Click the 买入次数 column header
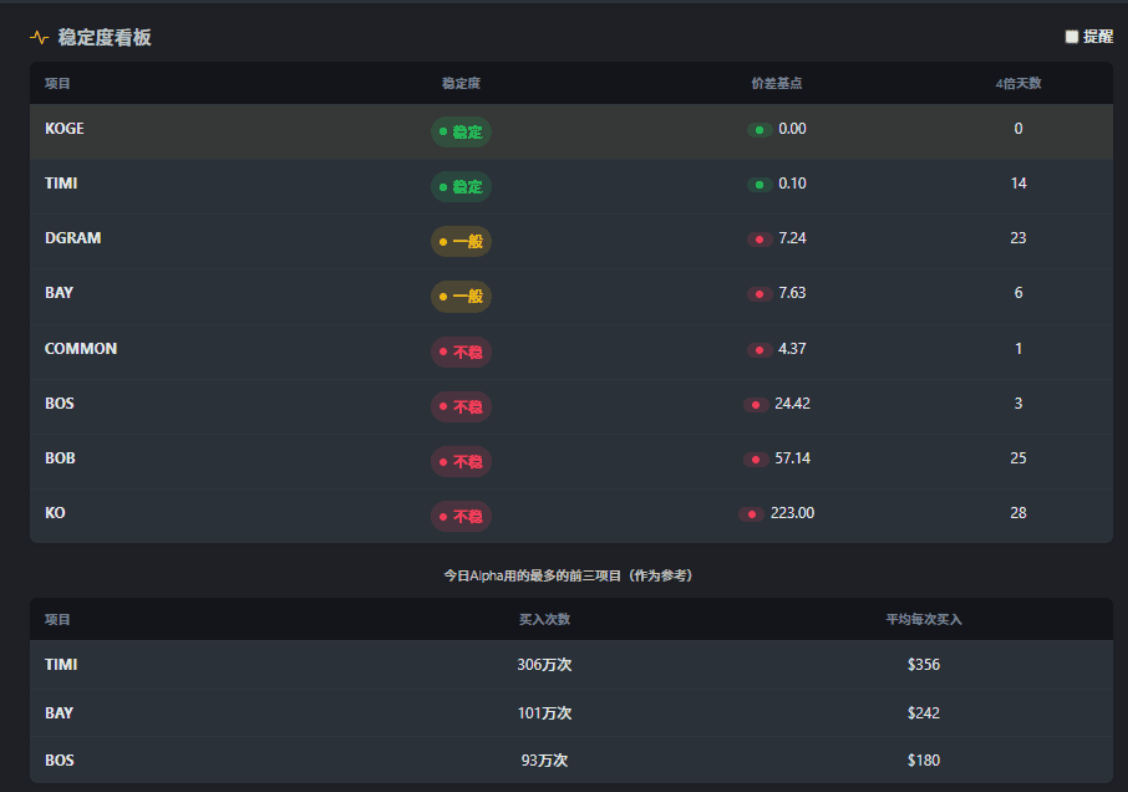This screenshot has width=1128, height=792. point(544,620)
